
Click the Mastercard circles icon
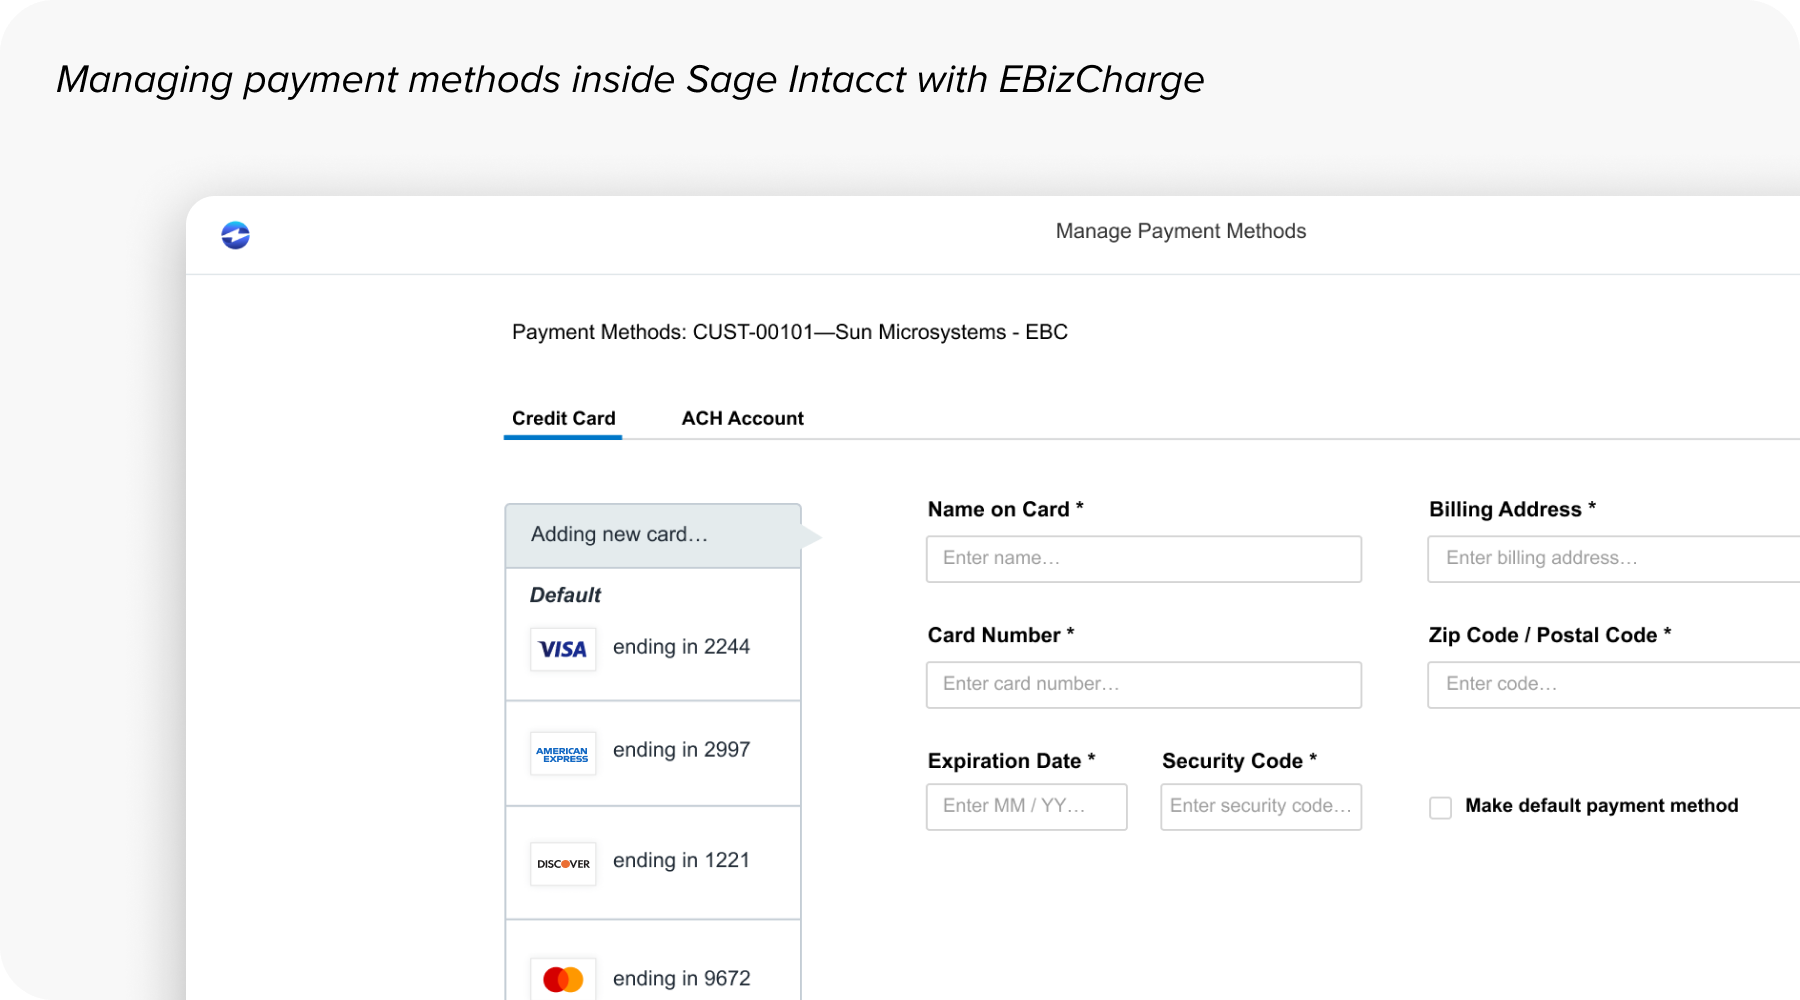[562, 977]
